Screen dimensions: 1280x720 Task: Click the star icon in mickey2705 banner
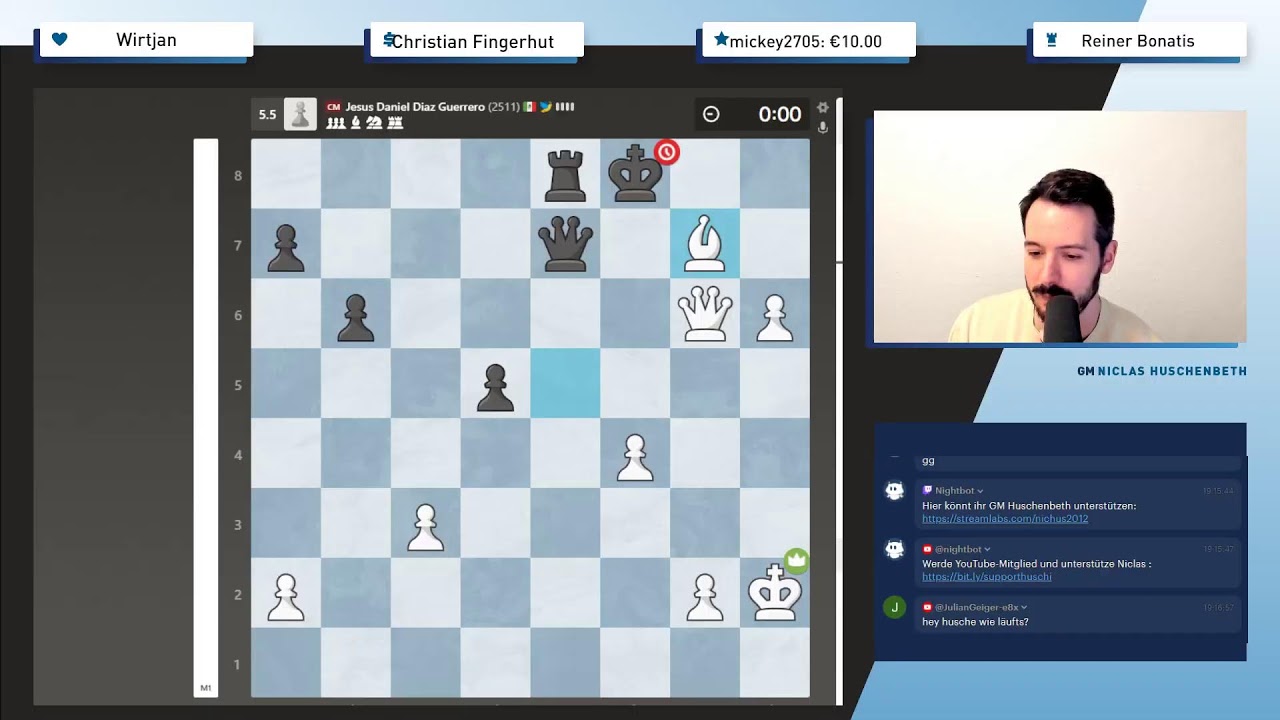[x=720, y=40]
